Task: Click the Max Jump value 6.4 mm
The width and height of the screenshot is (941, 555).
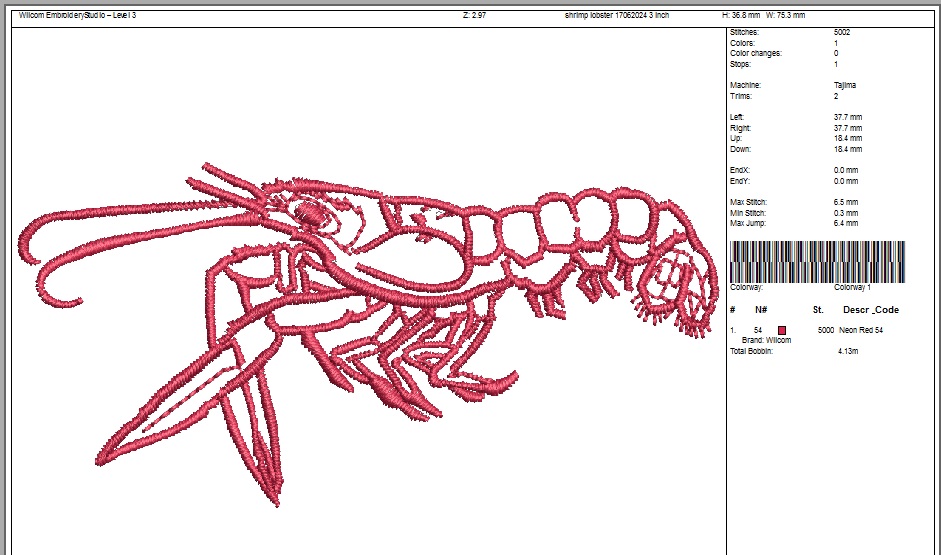Action: (846, 222)
